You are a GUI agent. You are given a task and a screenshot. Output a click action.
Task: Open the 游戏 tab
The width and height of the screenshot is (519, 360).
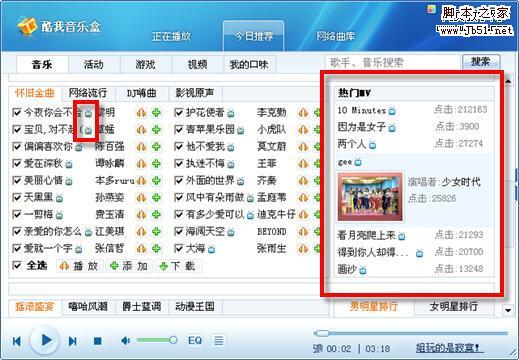[x=146, y=64]
